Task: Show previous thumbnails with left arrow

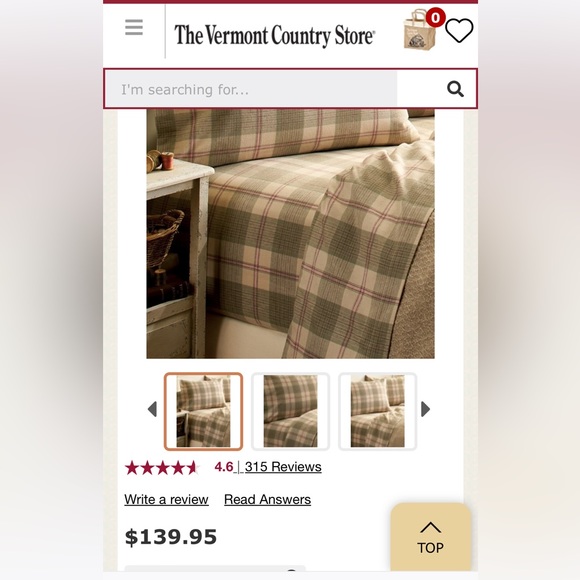Action: (152, 409)
